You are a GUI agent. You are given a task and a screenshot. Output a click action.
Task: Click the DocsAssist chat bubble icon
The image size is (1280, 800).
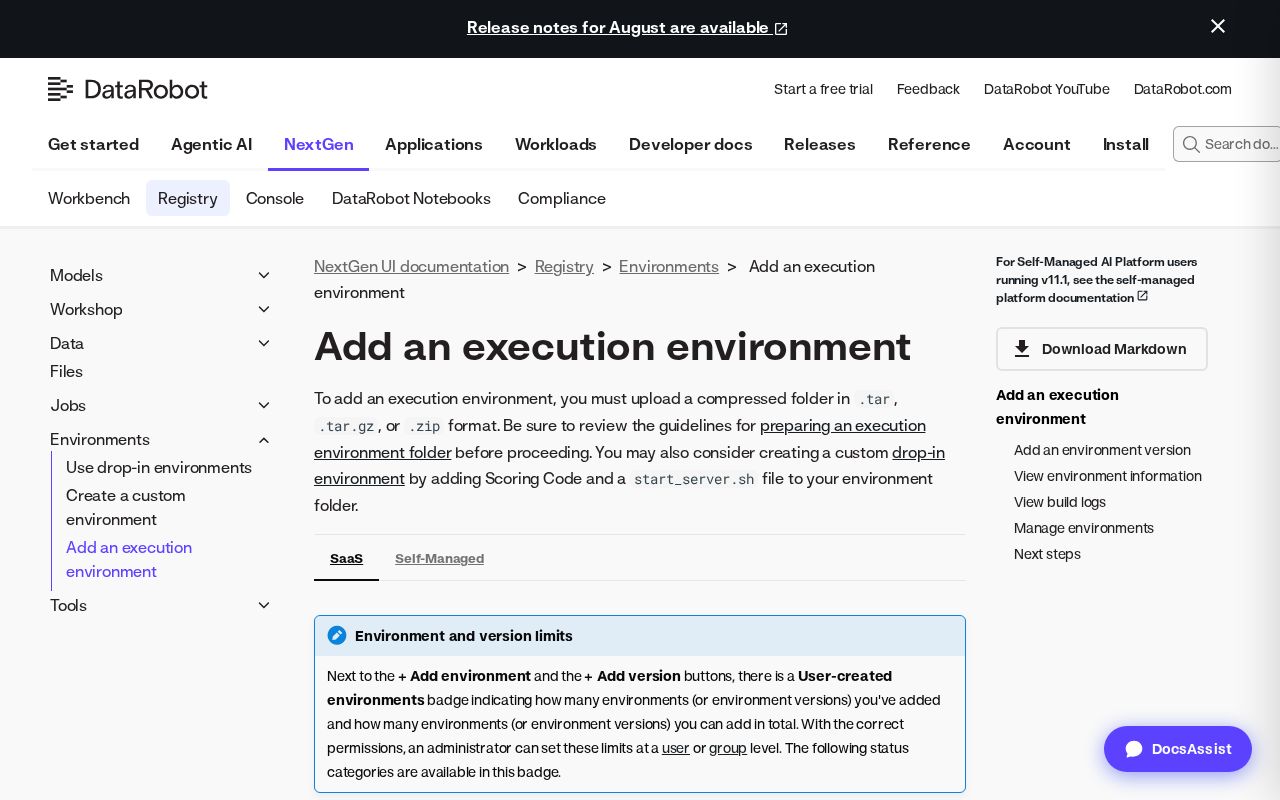(1134, 749)
